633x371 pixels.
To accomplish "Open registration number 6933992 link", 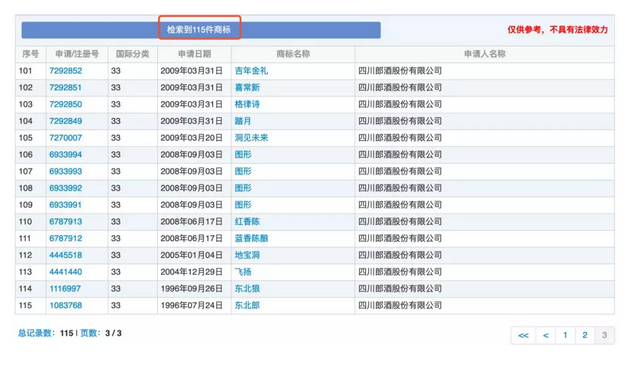I will [x=65, y=188].
